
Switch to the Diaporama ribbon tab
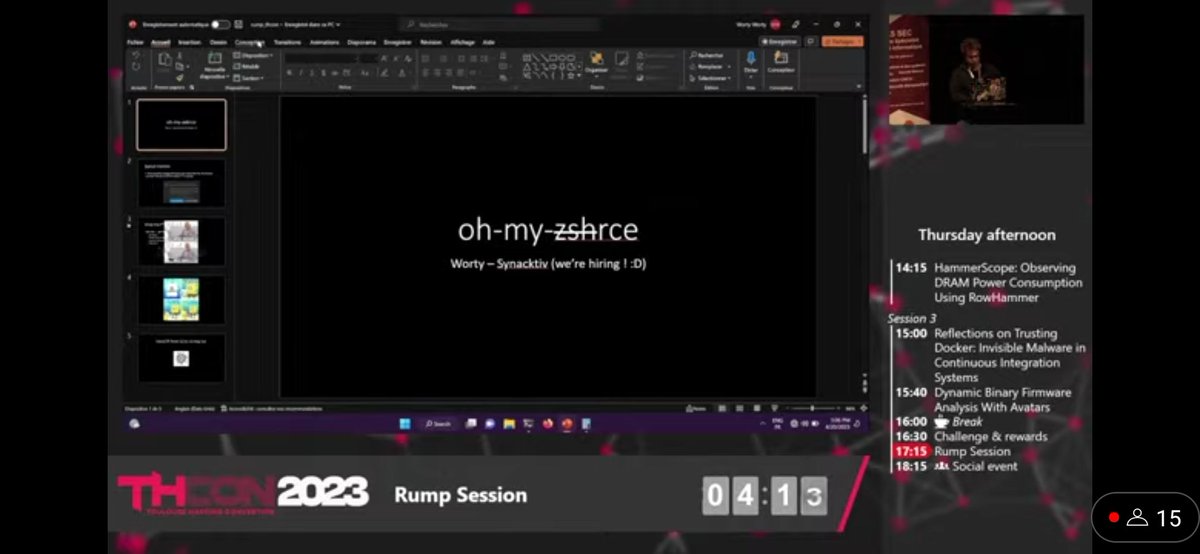[x=362, y=42]
